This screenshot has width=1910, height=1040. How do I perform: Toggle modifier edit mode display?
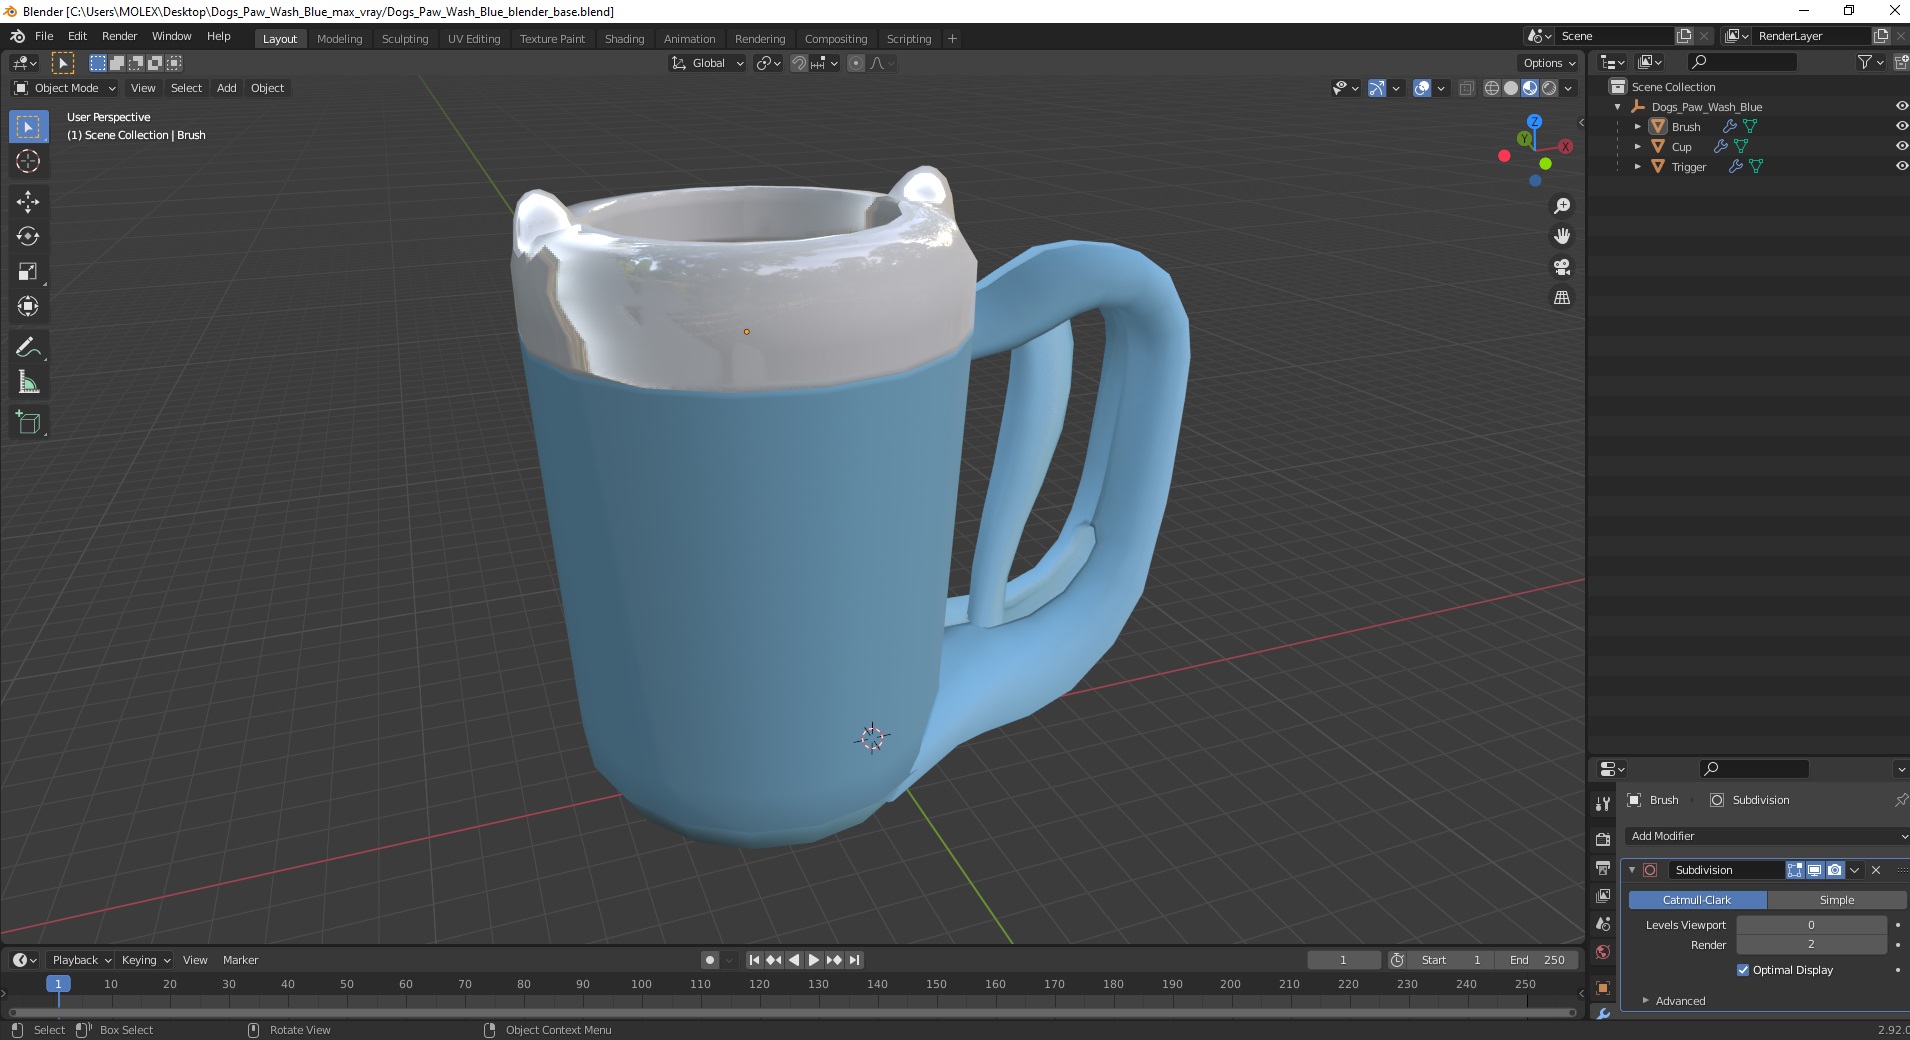pos(1795,870)
